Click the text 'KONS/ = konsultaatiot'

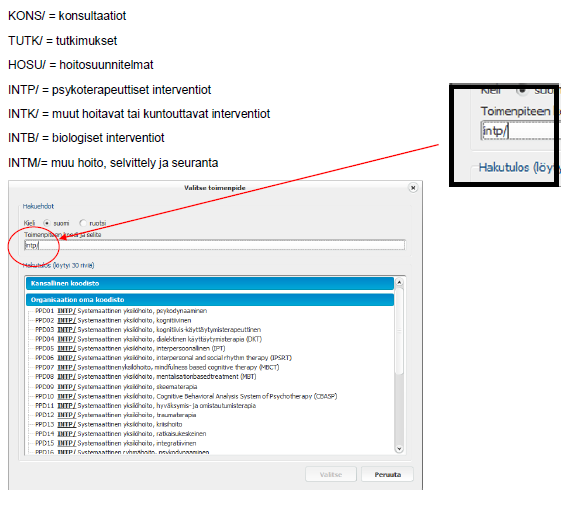pos(67,16)
